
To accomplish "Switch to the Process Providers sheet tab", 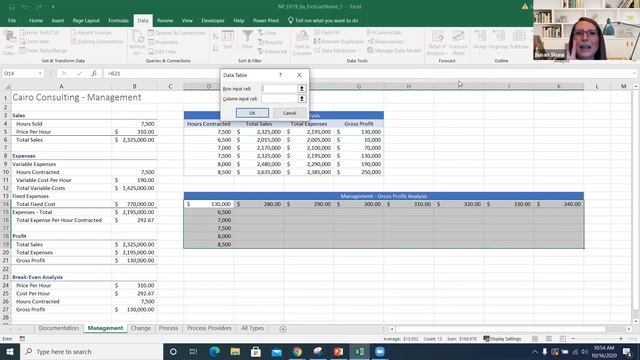I will pos(209,328).
